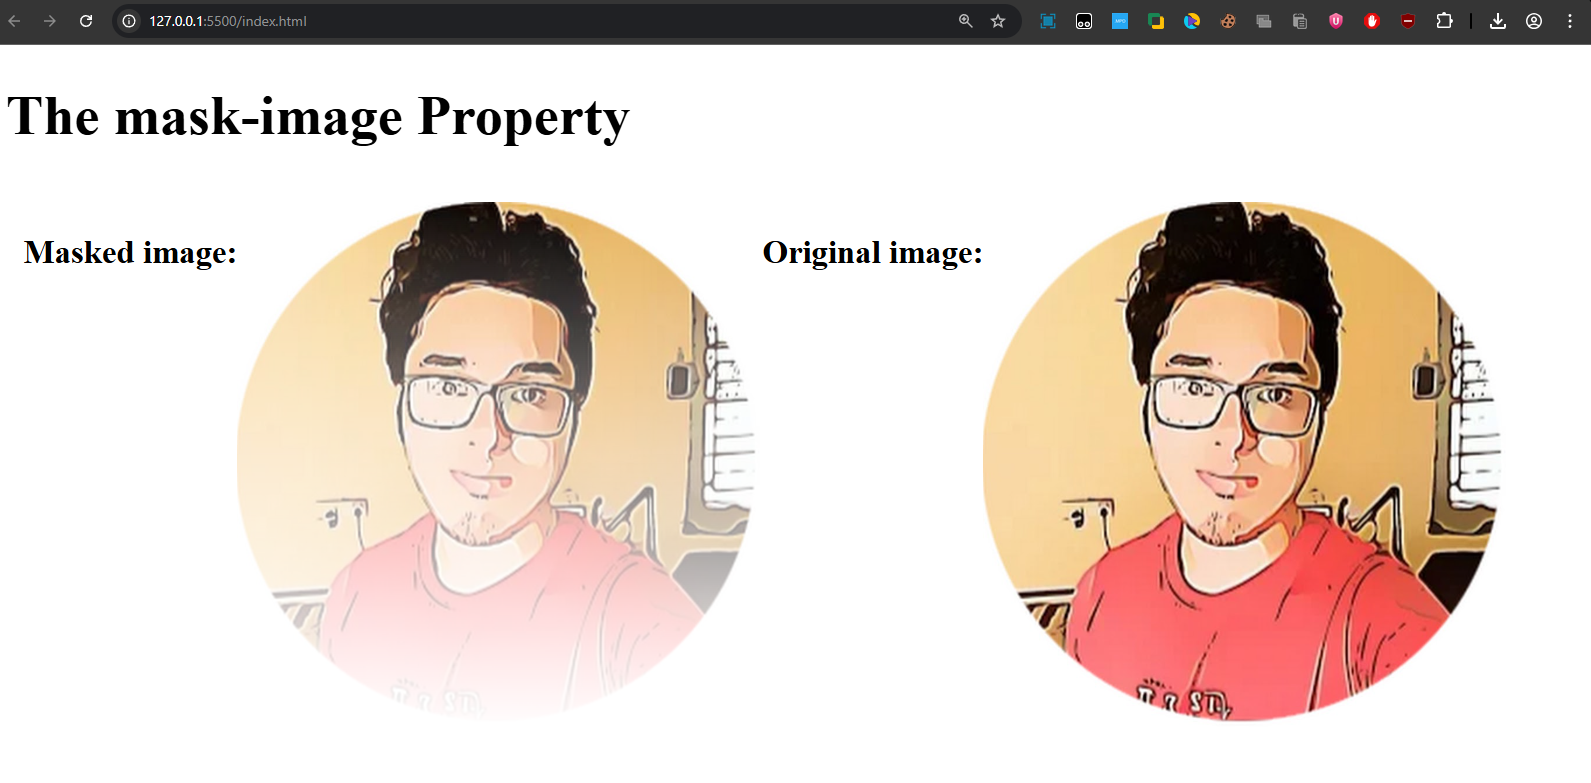Open the user profile menu

(1534, 21)
